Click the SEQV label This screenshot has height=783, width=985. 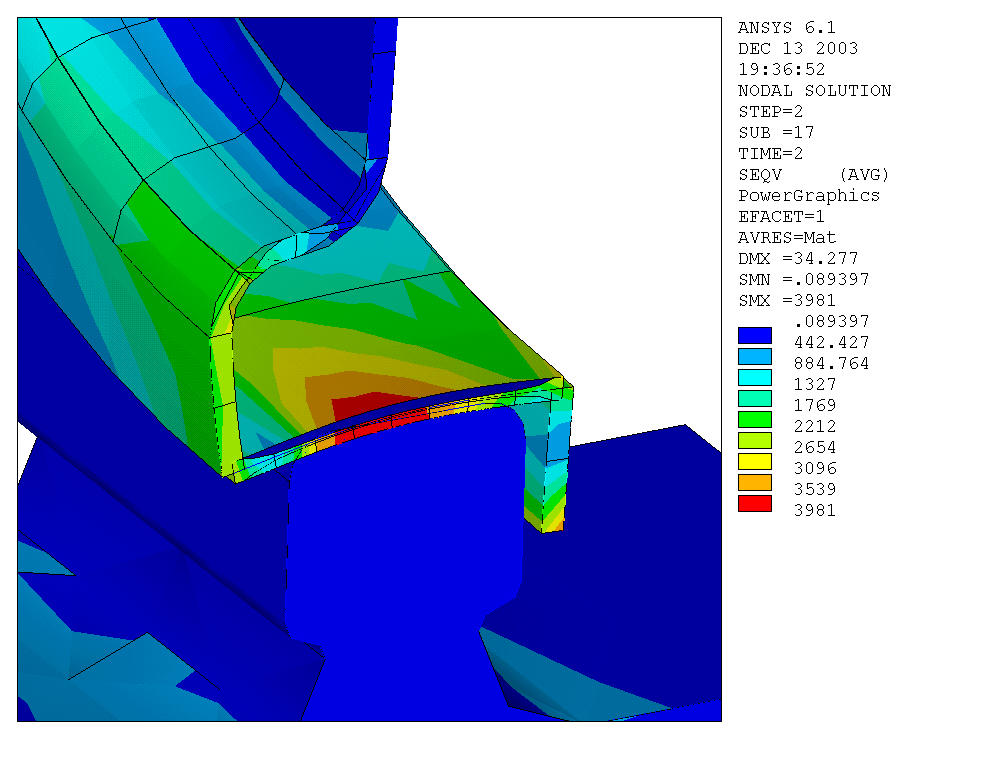tap(759, 175)
